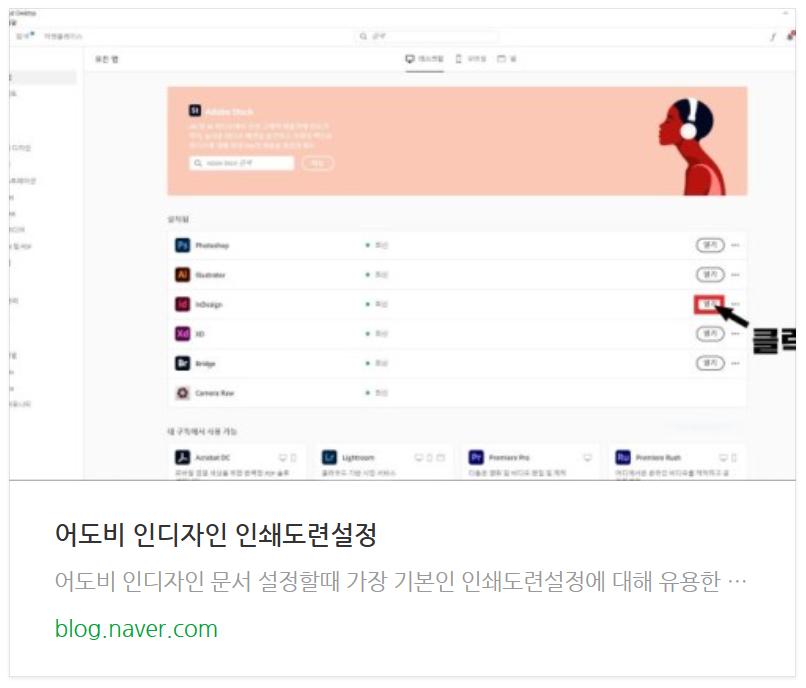Click the XD app icon
Image resolution: width=806 pixels, height=688 pixels.
182,334
